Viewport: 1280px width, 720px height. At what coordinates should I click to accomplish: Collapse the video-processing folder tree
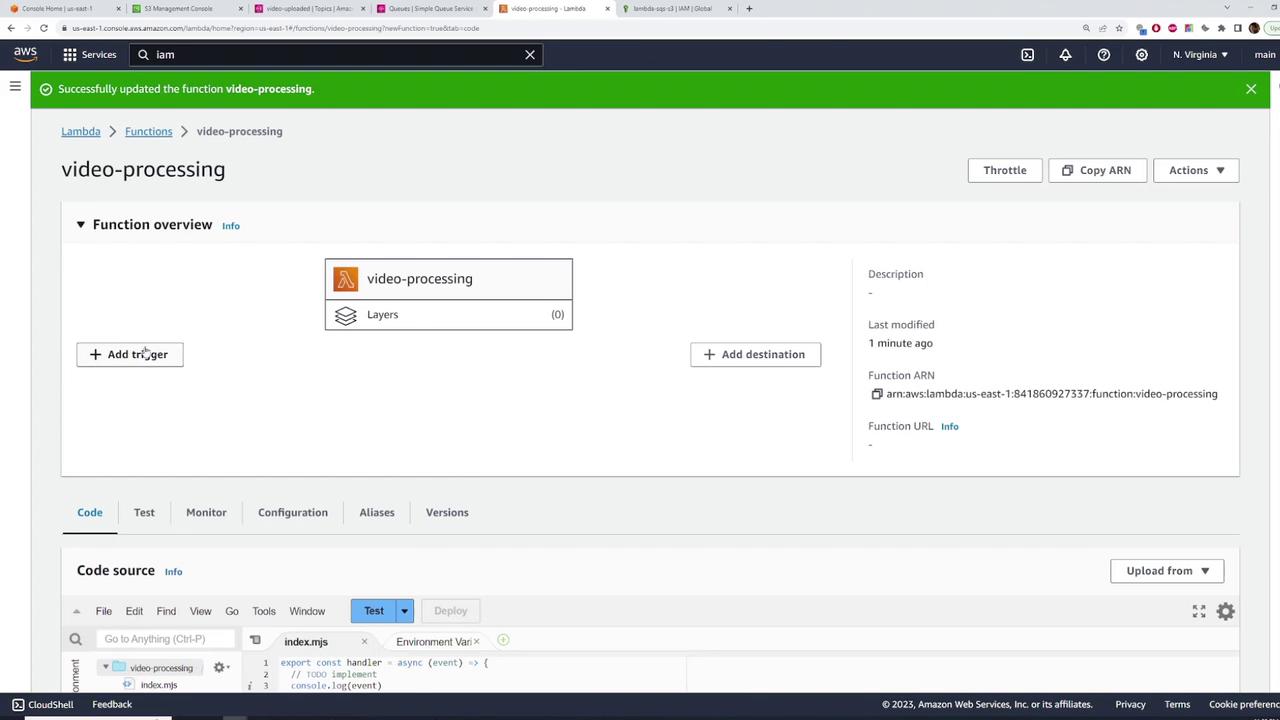pyautogui.click(x=105, y=667)
